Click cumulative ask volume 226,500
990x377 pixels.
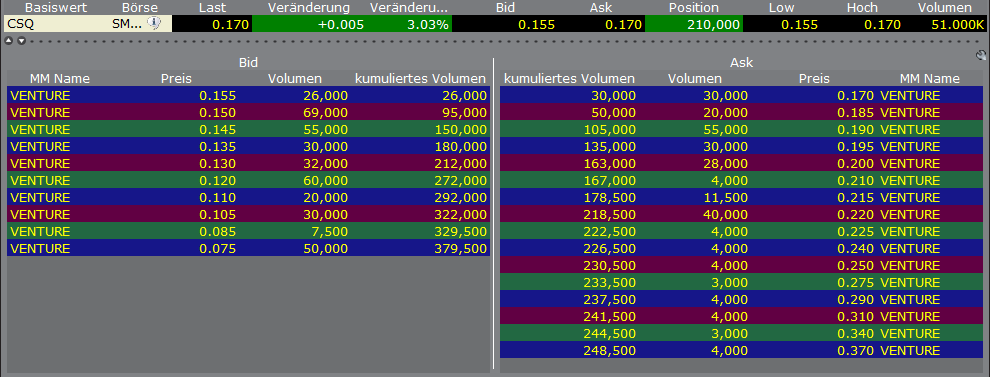tap(610, 248)
